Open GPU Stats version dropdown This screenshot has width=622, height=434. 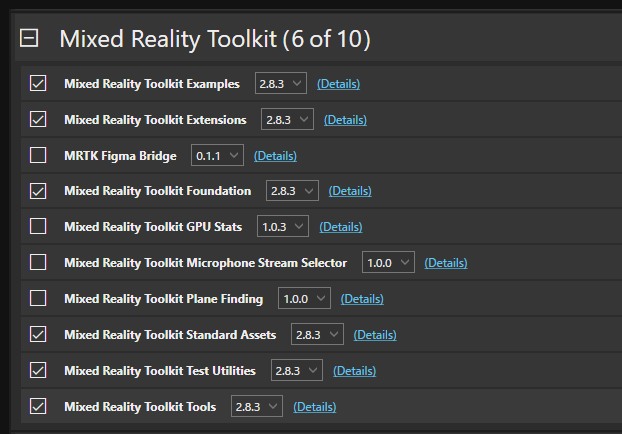click(283, 227)
